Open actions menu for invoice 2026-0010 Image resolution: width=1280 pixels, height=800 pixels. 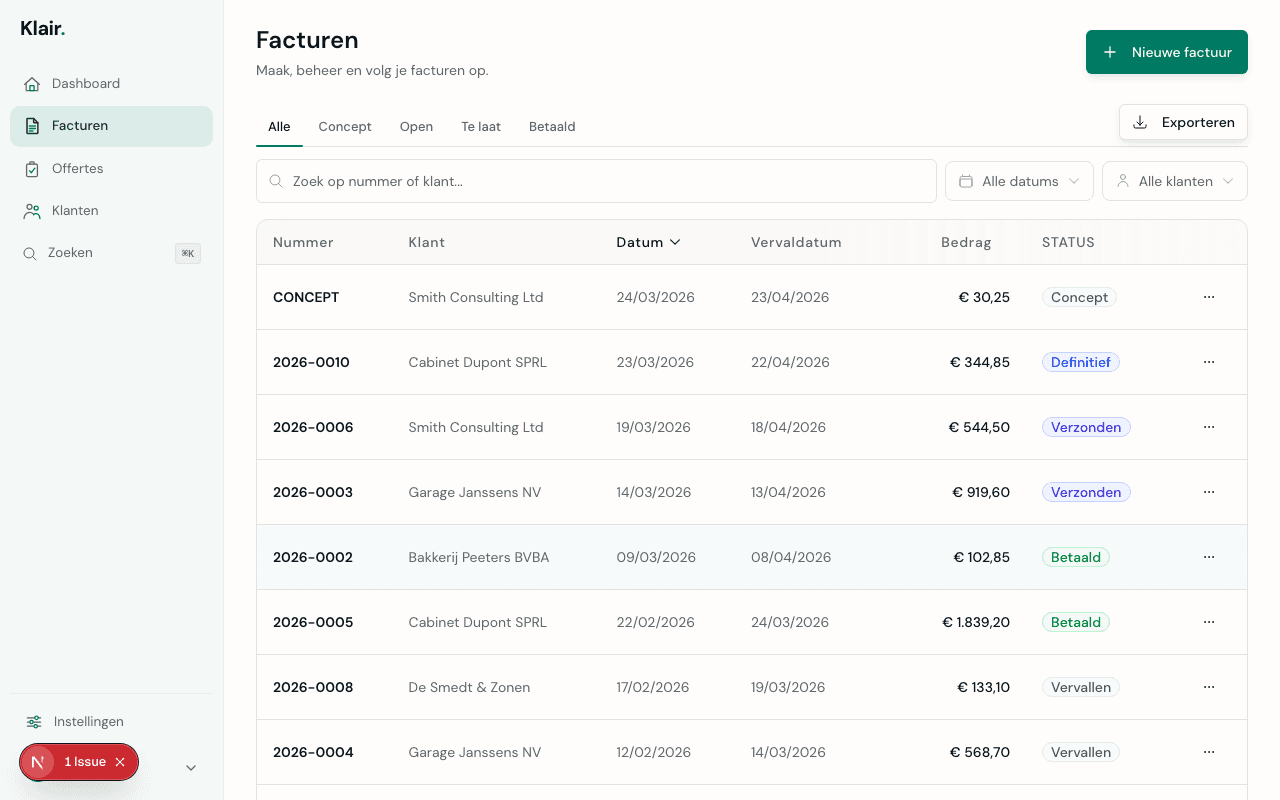1208,362
